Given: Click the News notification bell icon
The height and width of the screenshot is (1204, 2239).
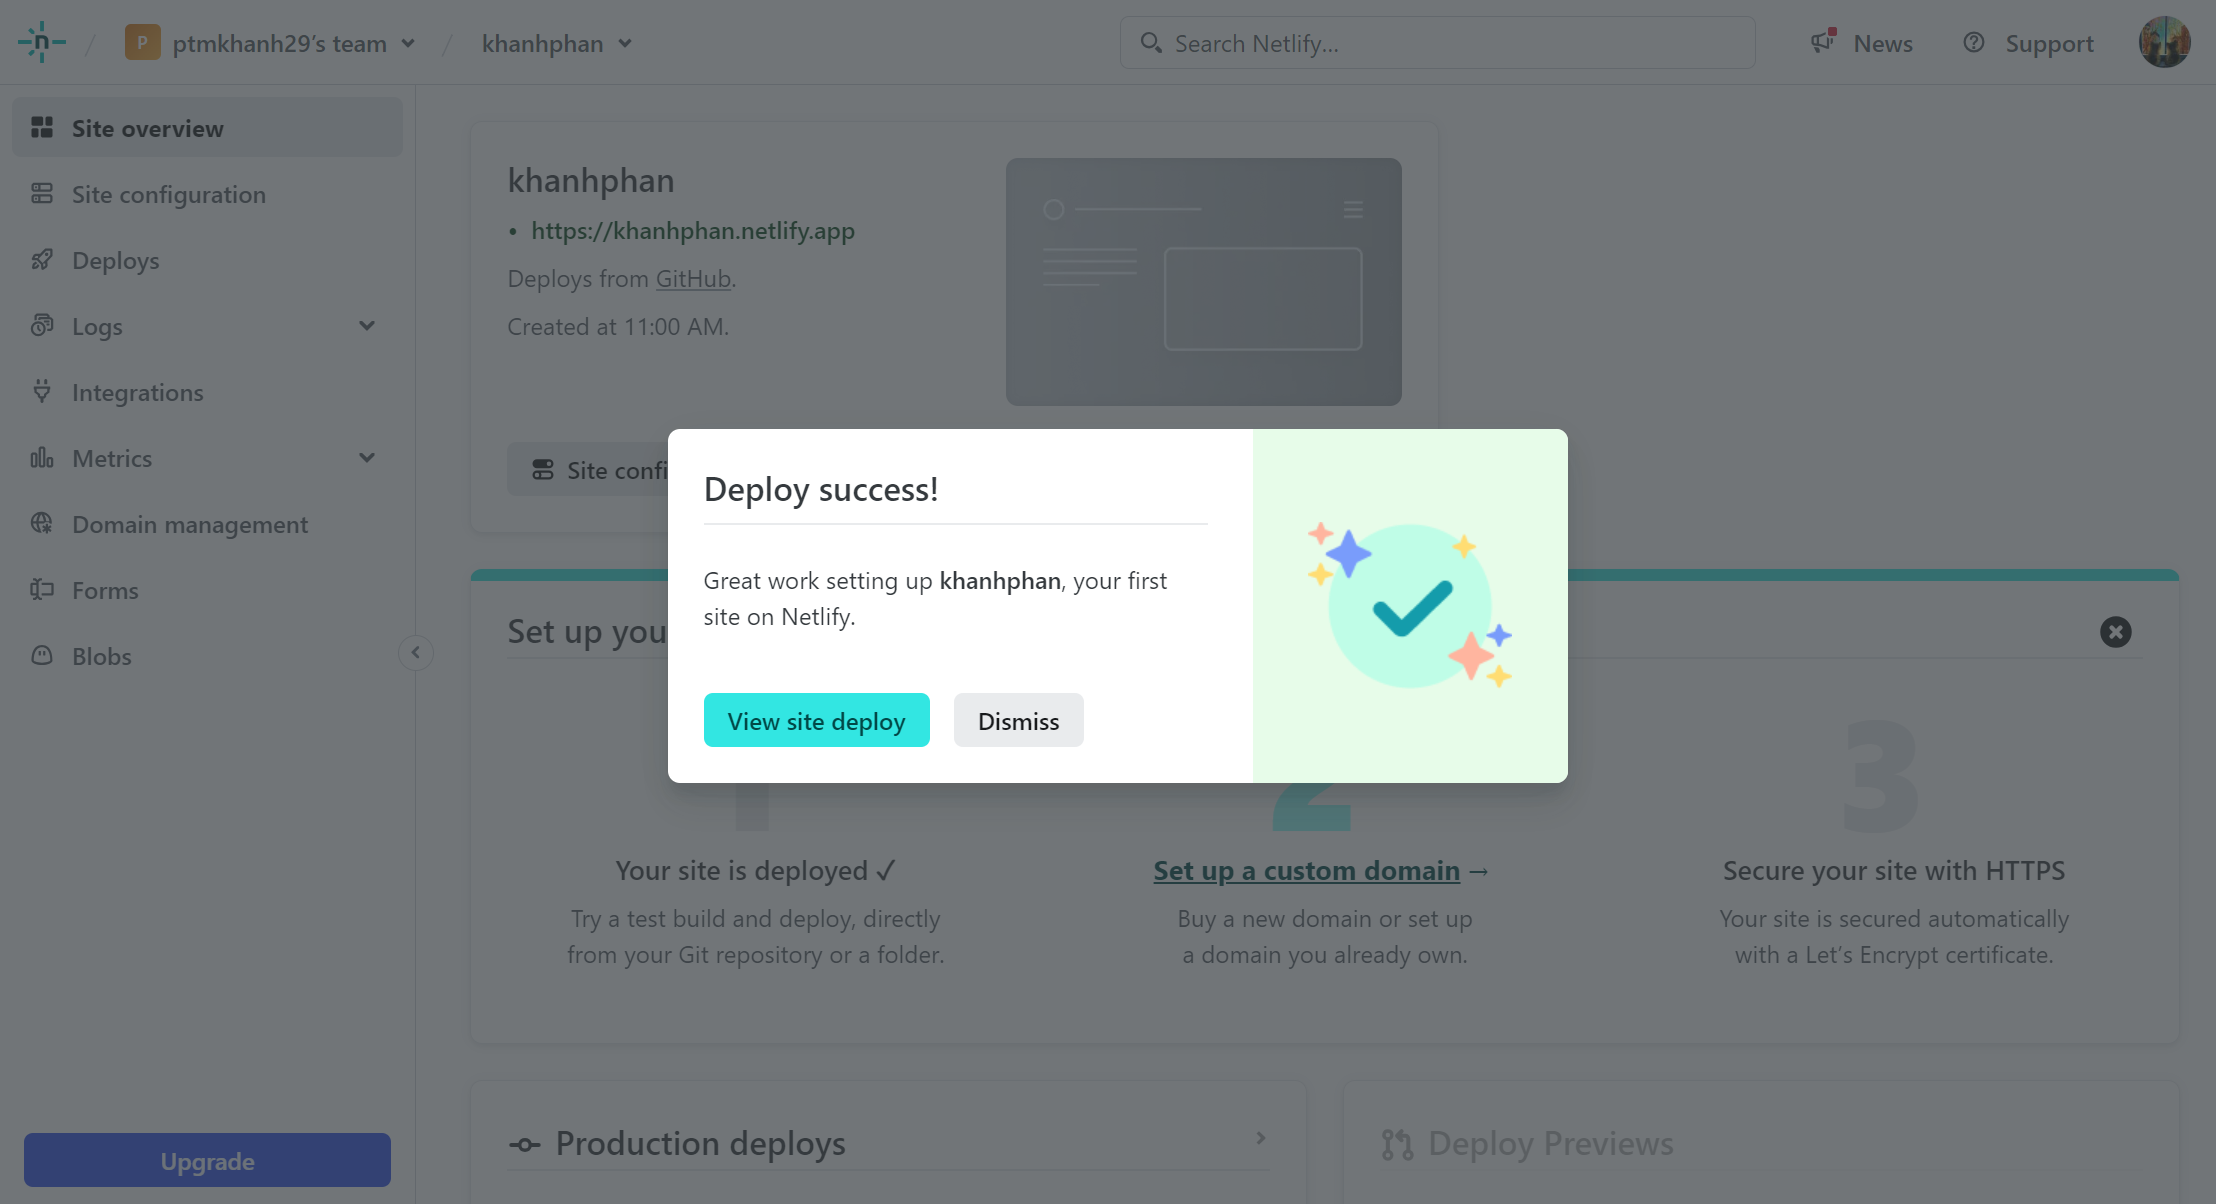Looking at the screenshot, I should coord(1824,42).
